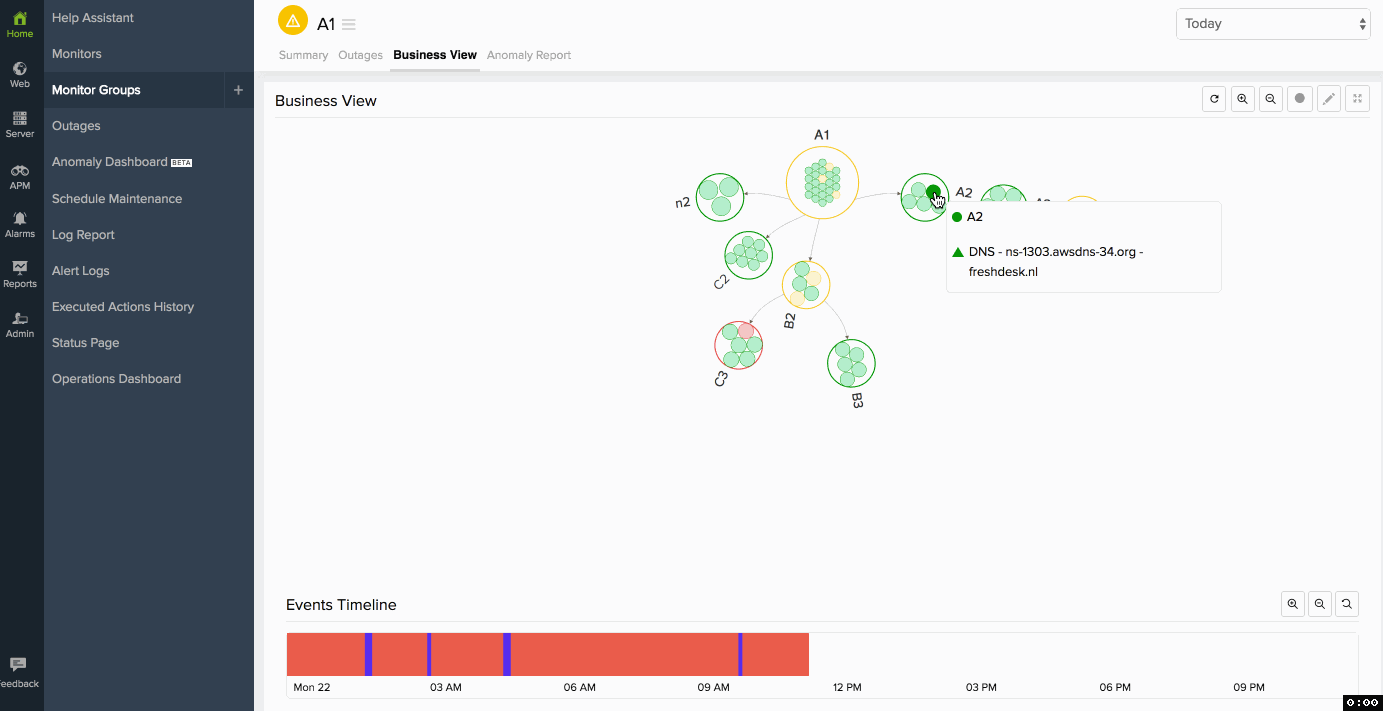
Task: Zoom in on the Business View
Action: tap(1243, 99)
